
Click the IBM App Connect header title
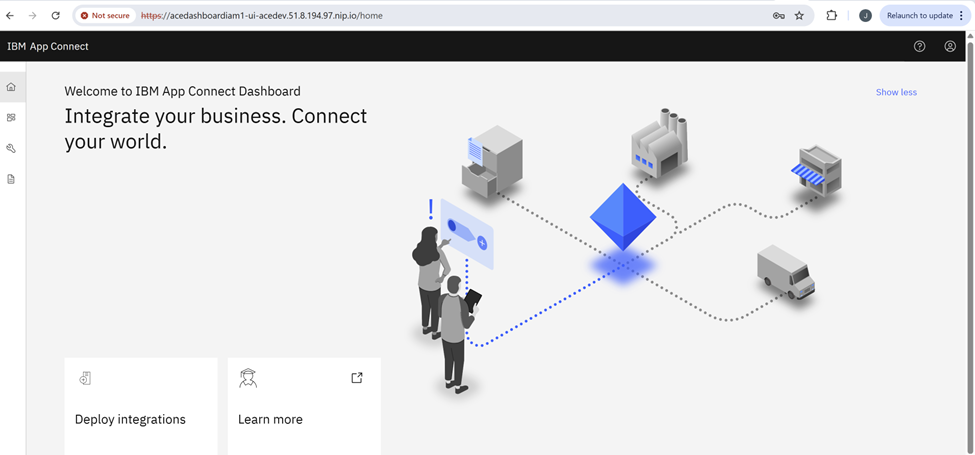tap(48, 46)
